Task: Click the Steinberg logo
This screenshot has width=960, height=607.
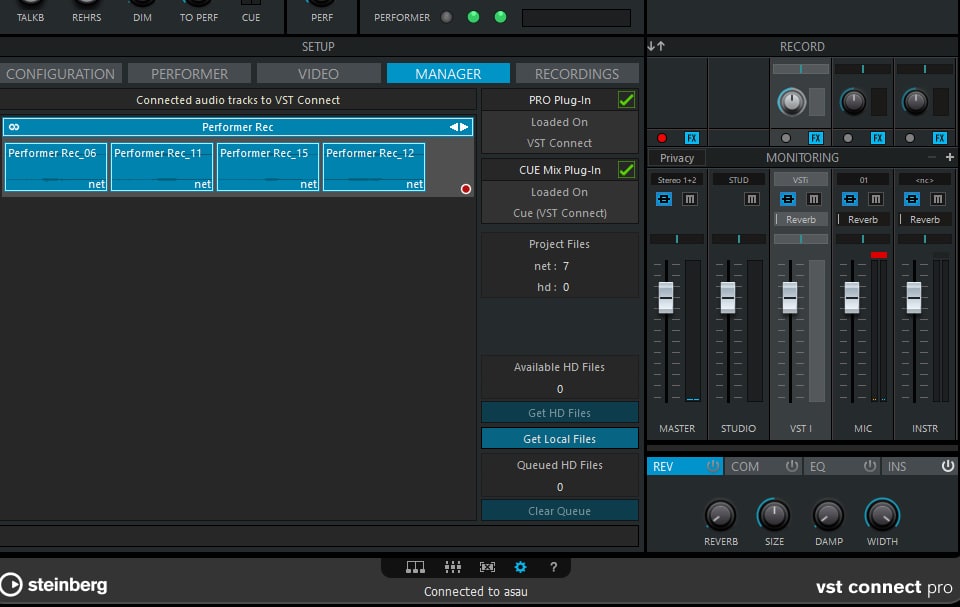Action: point(54,584)
